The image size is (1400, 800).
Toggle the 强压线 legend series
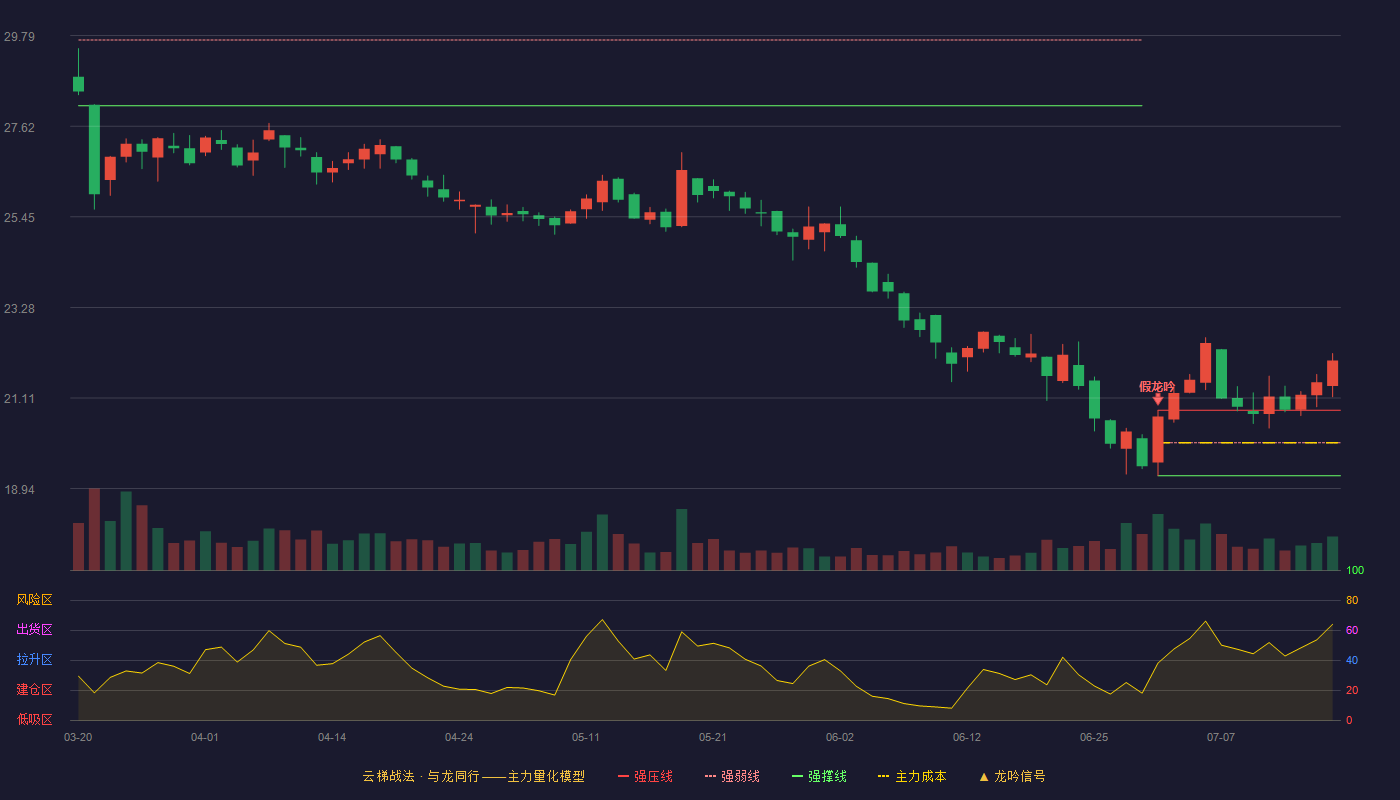click(645, 777)
